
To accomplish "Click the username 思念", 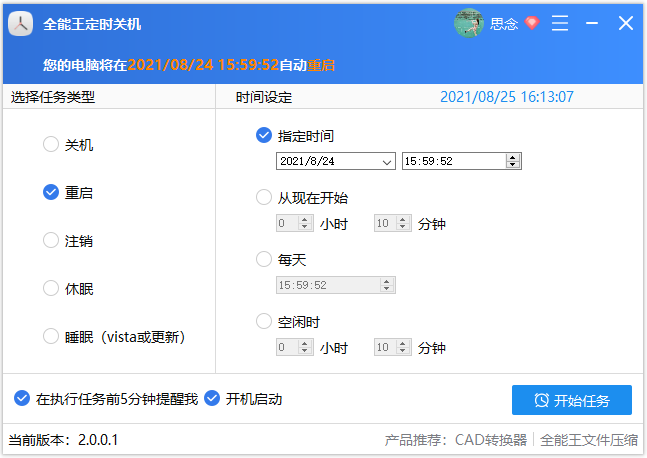I will point(504,24).
